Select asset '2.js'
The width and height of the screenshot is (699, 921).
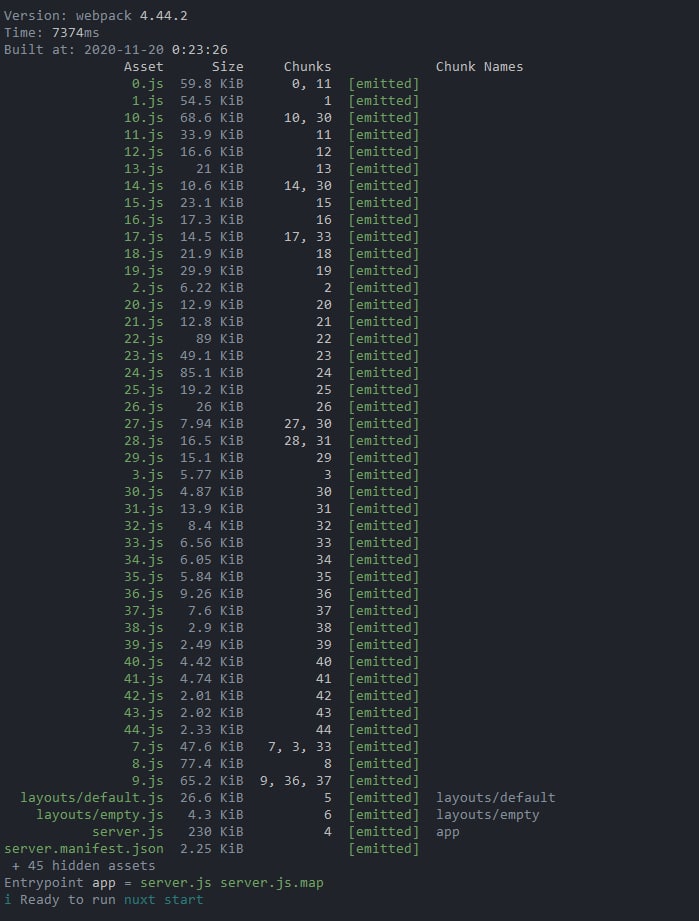coord(147,288)
